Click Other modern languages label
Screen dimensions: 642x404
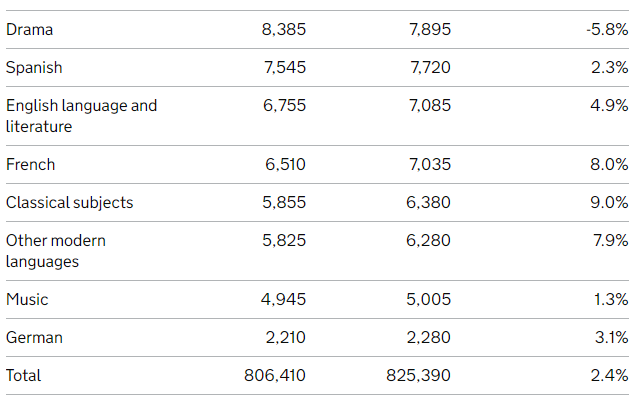click(56, 251)
